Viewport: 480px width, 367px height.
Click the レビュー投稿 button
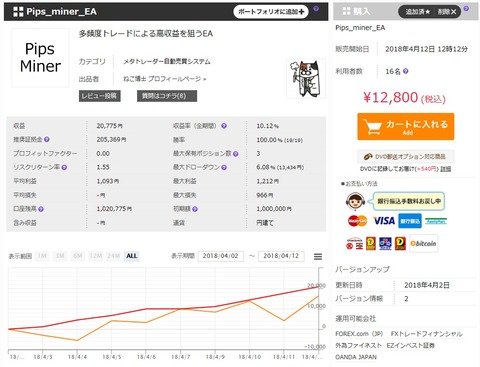coord(99,96)
